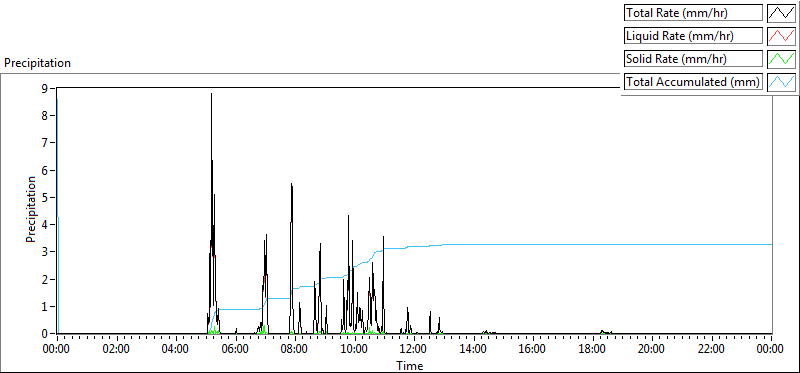Click the Time axis label

410,366
